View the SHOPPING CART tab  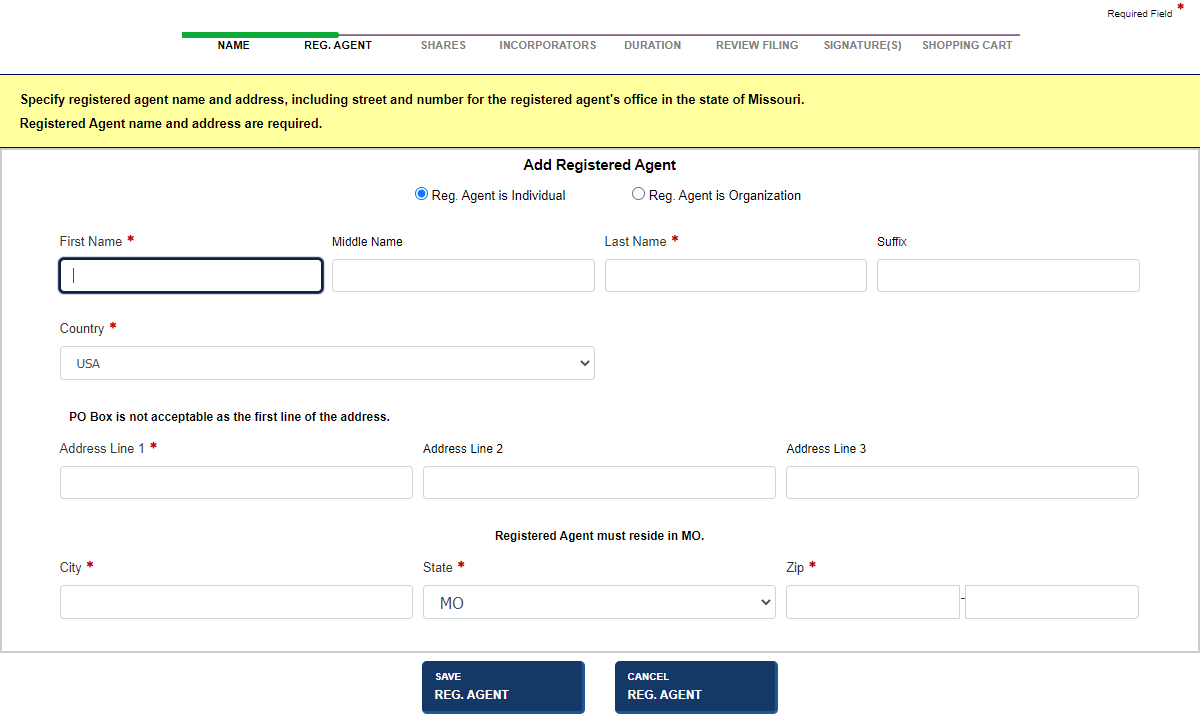click(x=967, y=45)
